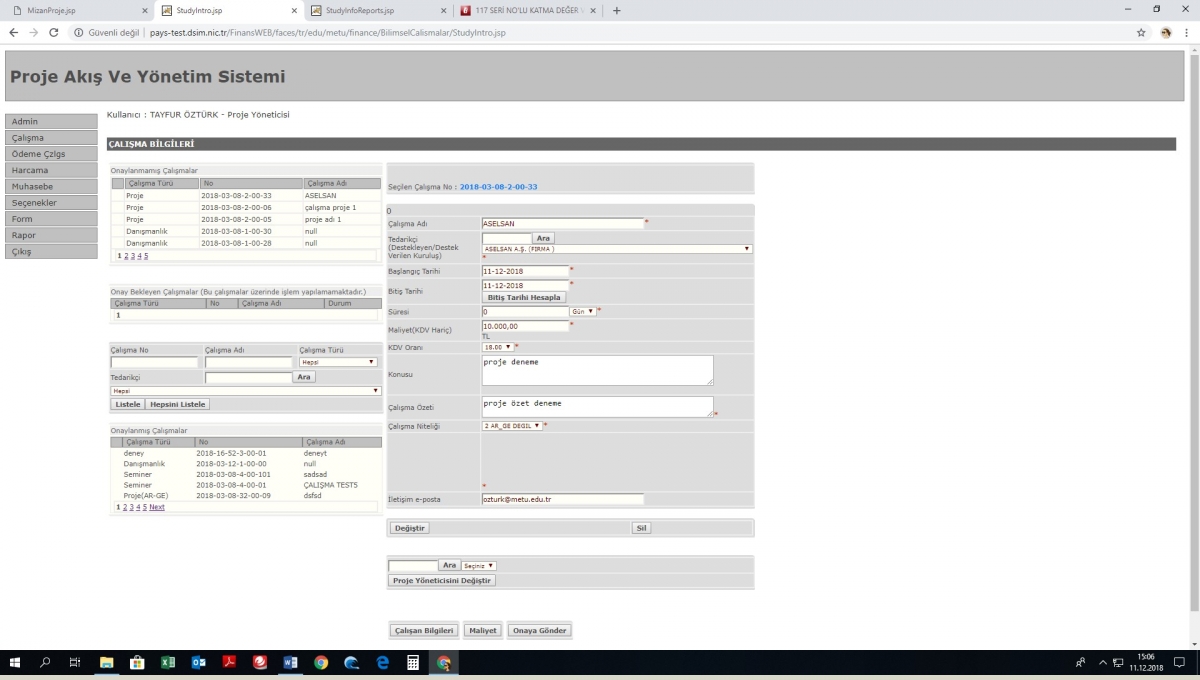This screenshot has width=1200, height=680.
Task: Open Excel from the taskbar
Action: coord(168,663)
